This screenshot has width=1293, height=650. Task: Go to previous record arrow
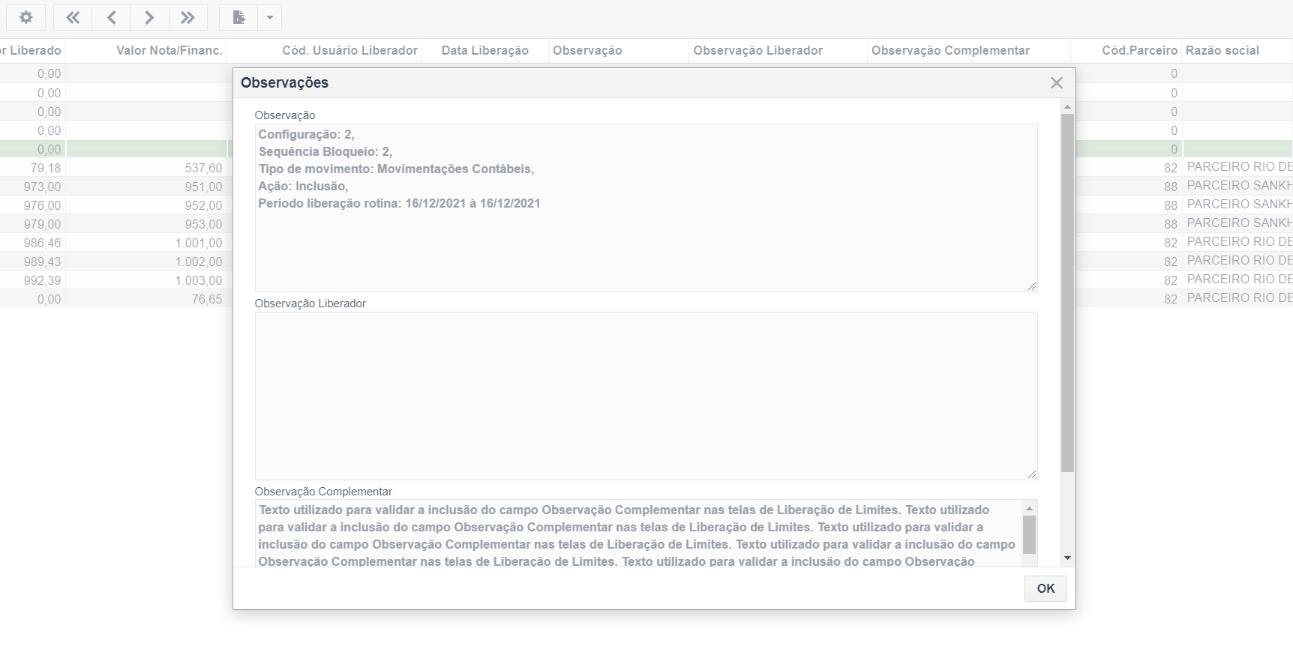point(111,17)
